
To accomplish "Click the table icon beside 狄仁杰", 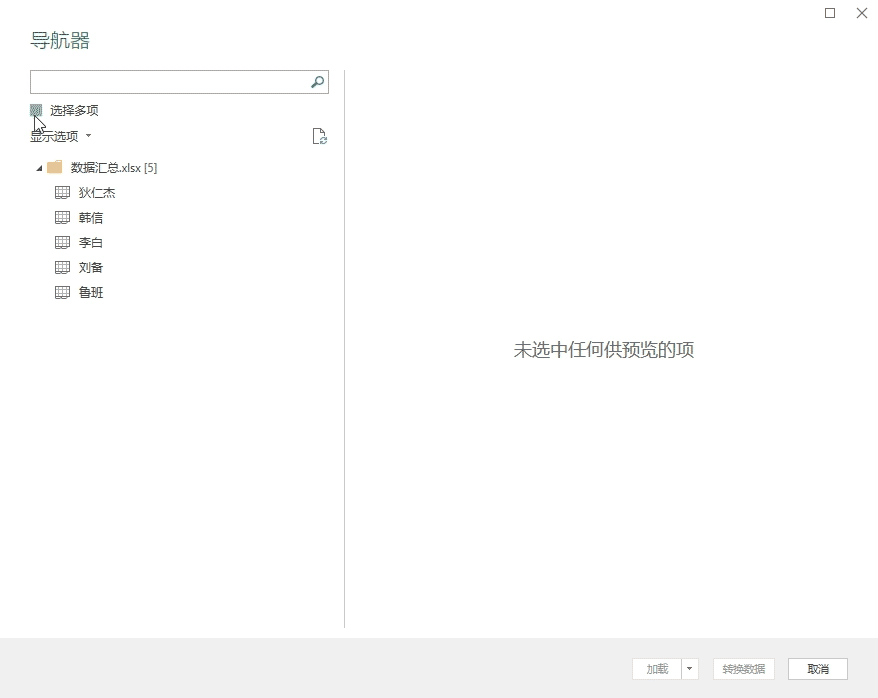I will pos(62,193).
